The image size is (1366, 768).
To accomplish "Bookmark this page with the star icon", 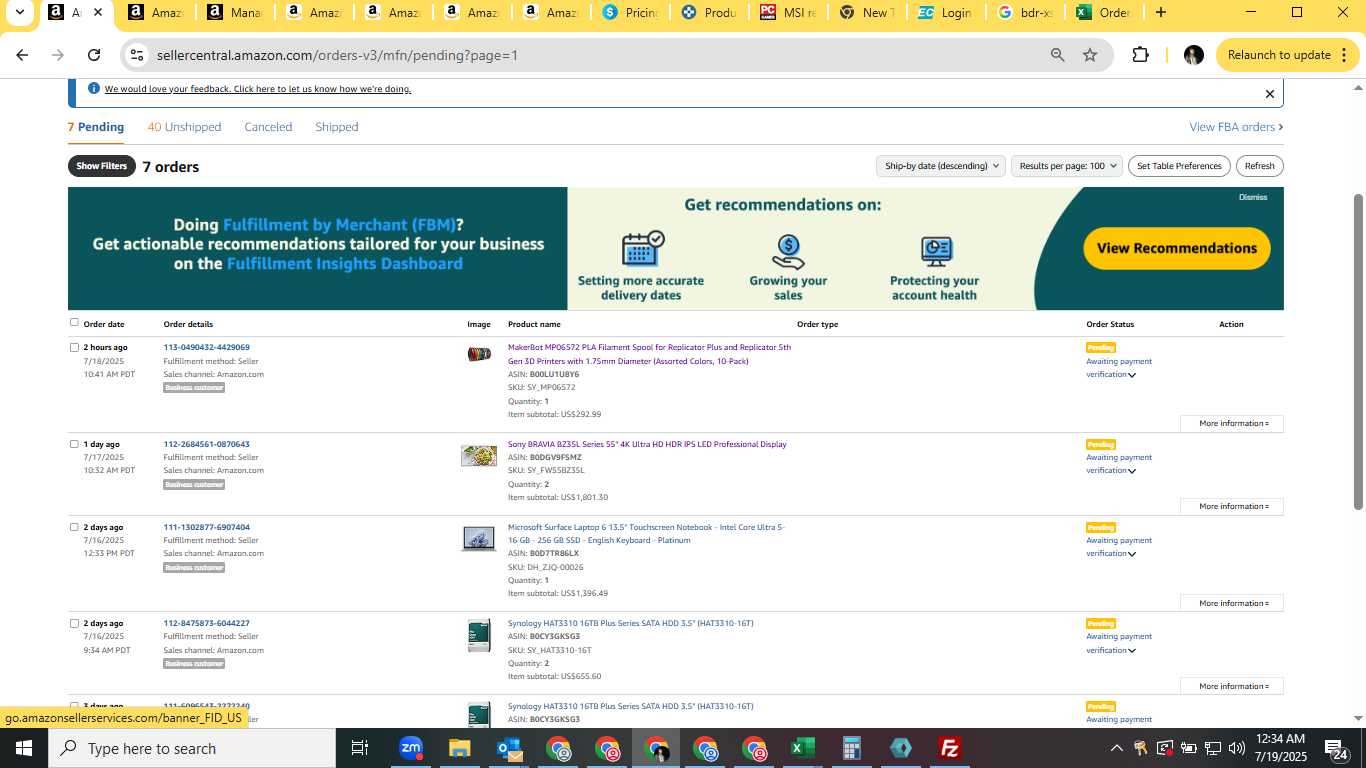I will tap(1090, 55).
